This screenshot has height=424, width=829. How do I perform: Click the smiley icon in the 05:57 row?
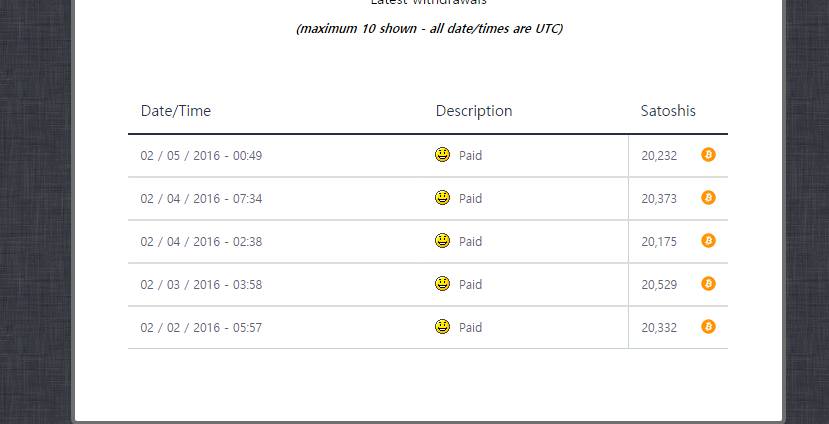click(x=443, y=327)
